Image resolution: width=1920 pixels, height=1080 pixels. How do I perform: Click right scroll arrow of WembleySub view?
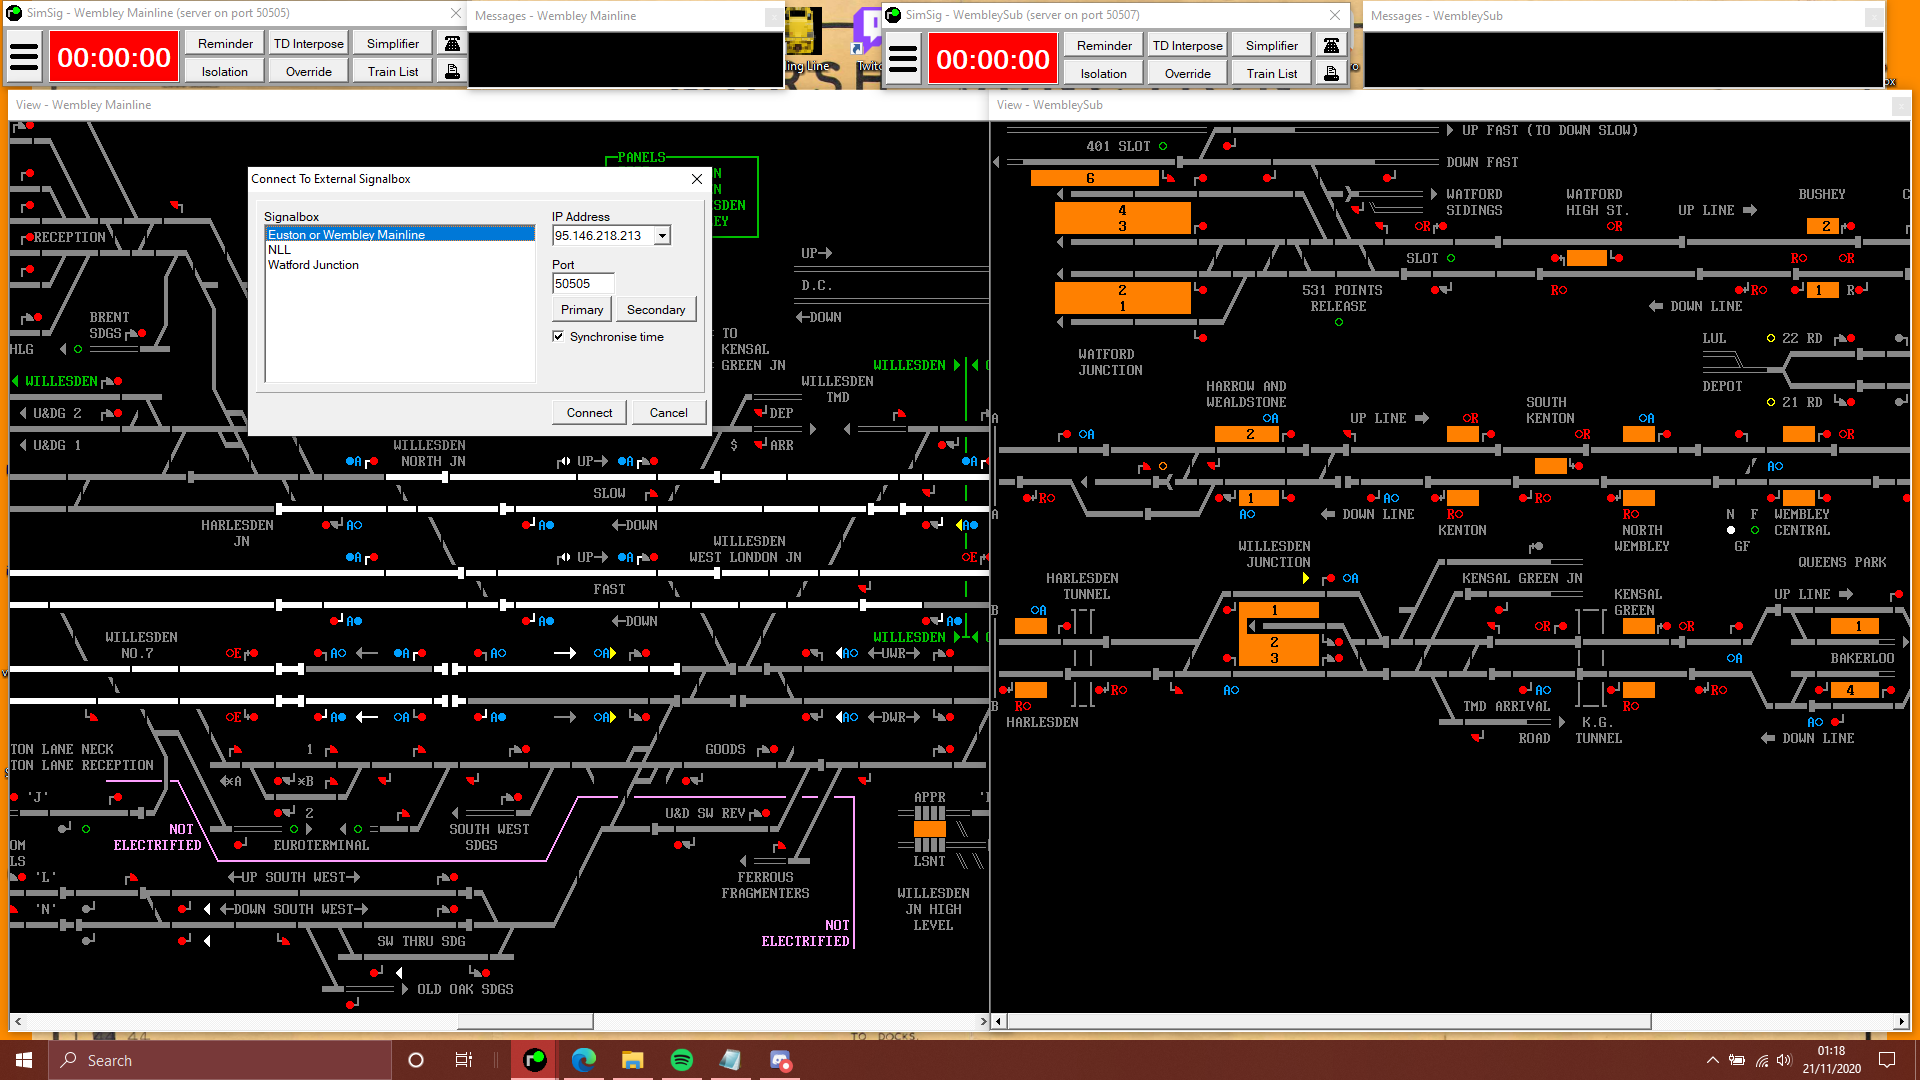coord(1901,1021)
